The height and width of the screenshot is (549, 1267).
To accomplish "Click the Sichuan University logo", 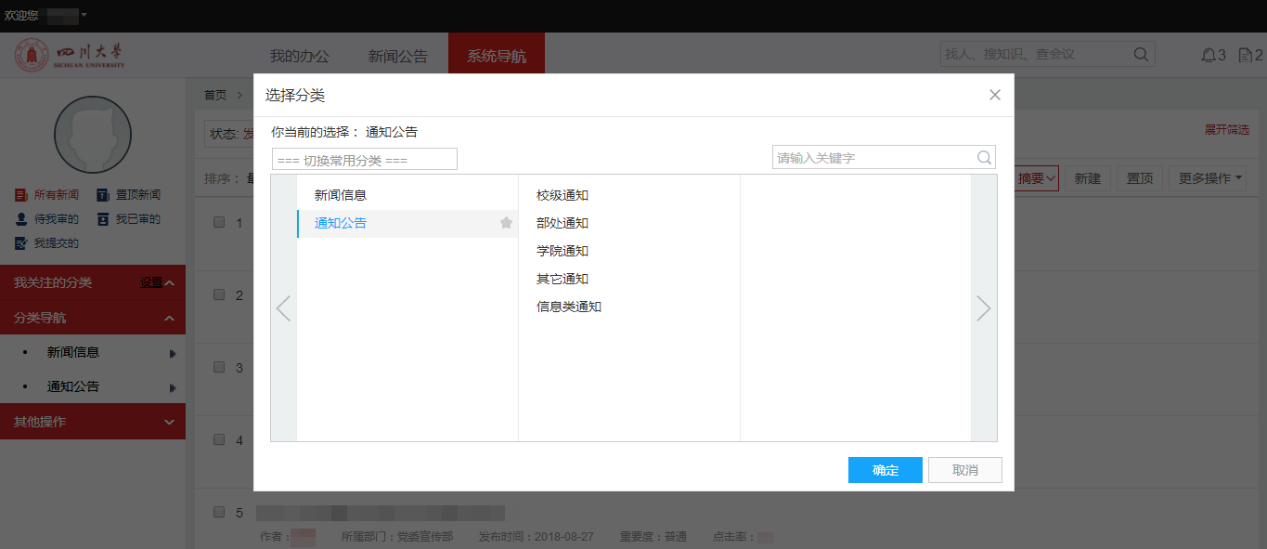I will click(x=71, y=55).
